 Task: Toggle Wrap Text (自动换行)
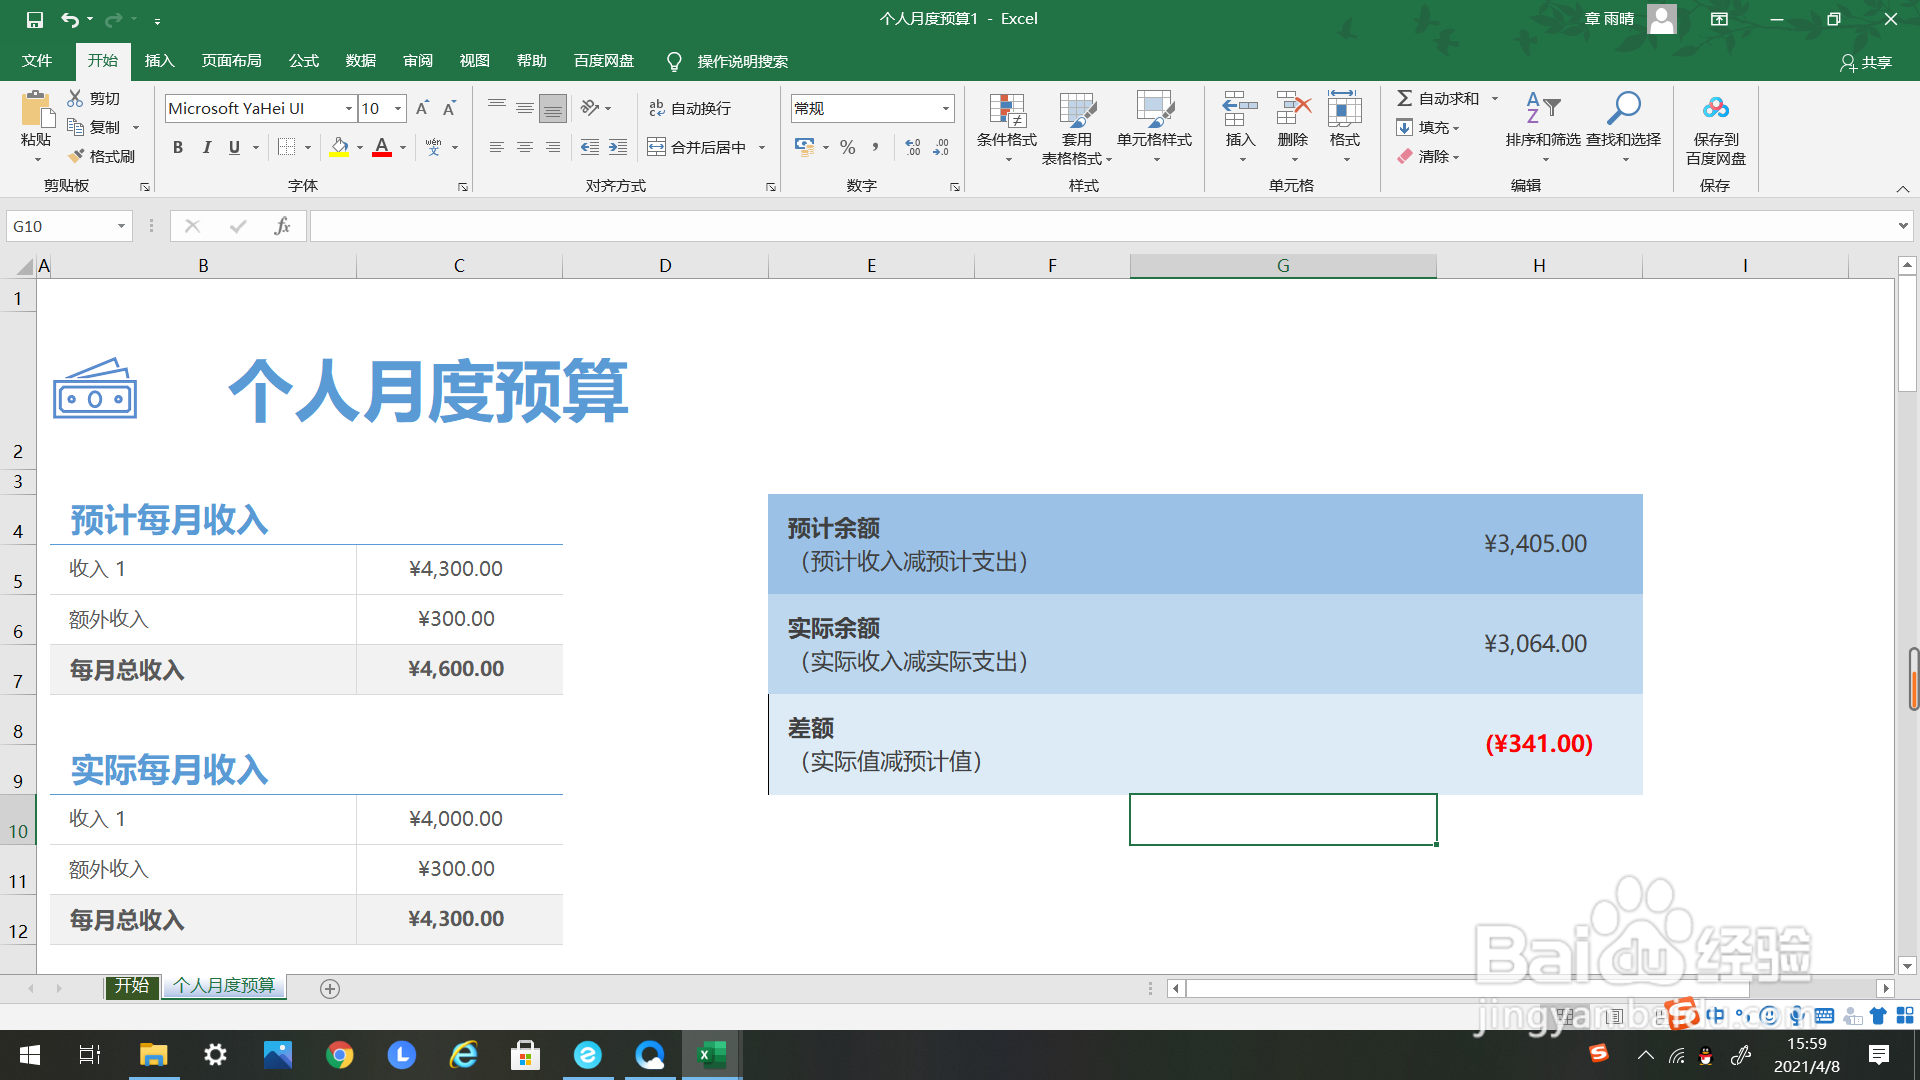tap(690, 108)
